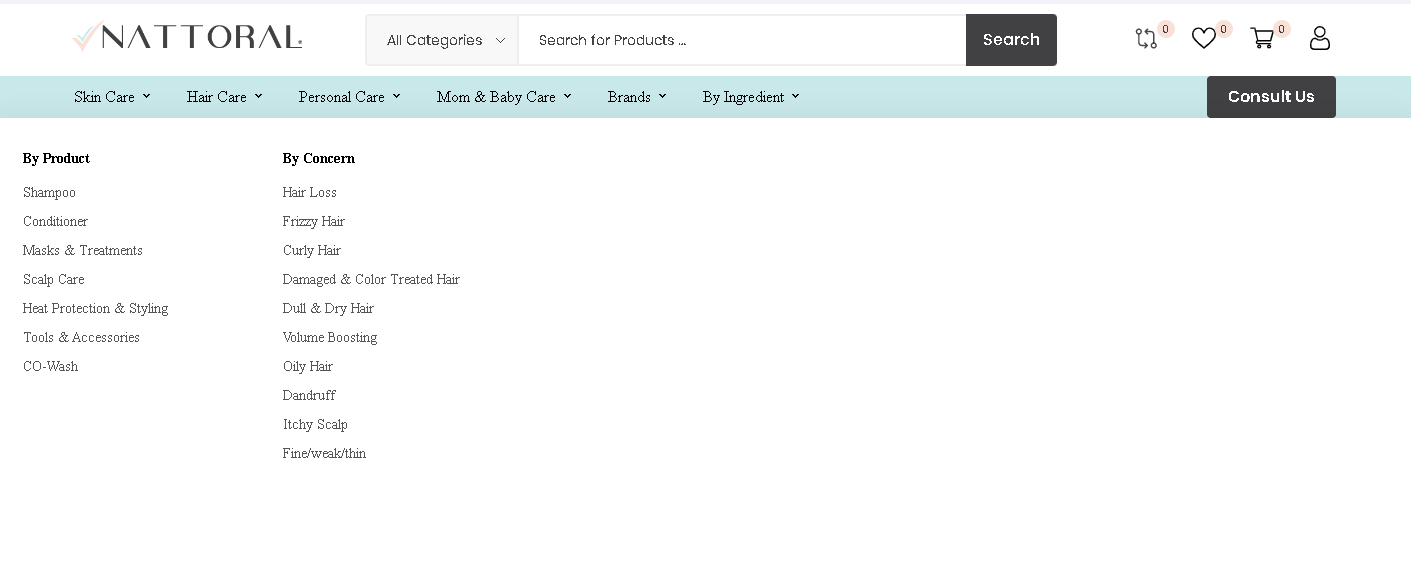
Task: Select the Shampoo link
Action: (x=49, y=192)
